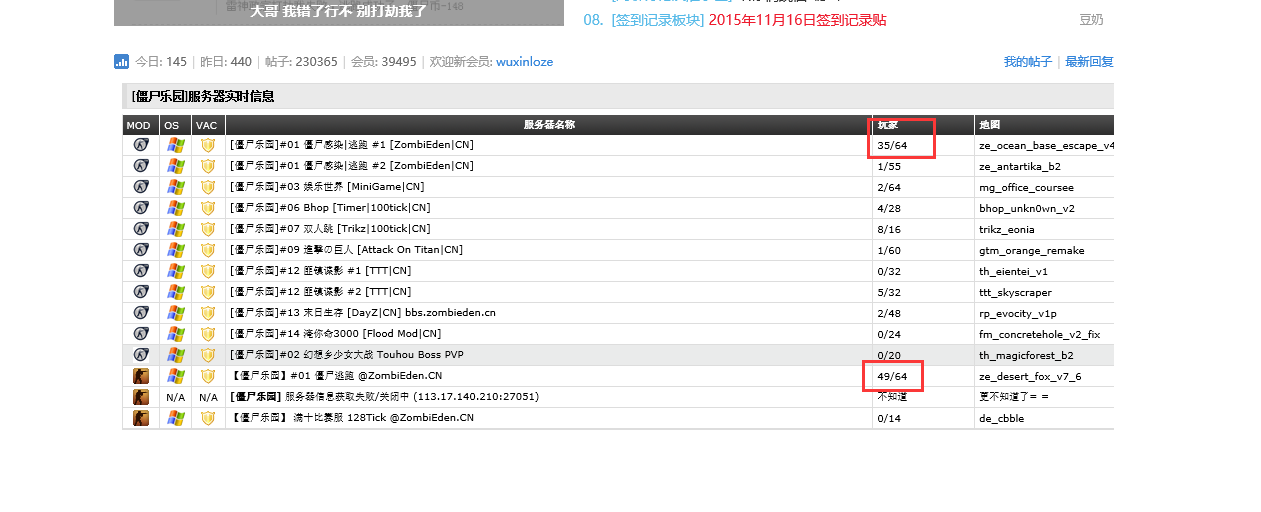The width and height of the screenshot is (1261, 512).
Task: Click the [签到记录板块] board link
Action: (x=658, y=20)
